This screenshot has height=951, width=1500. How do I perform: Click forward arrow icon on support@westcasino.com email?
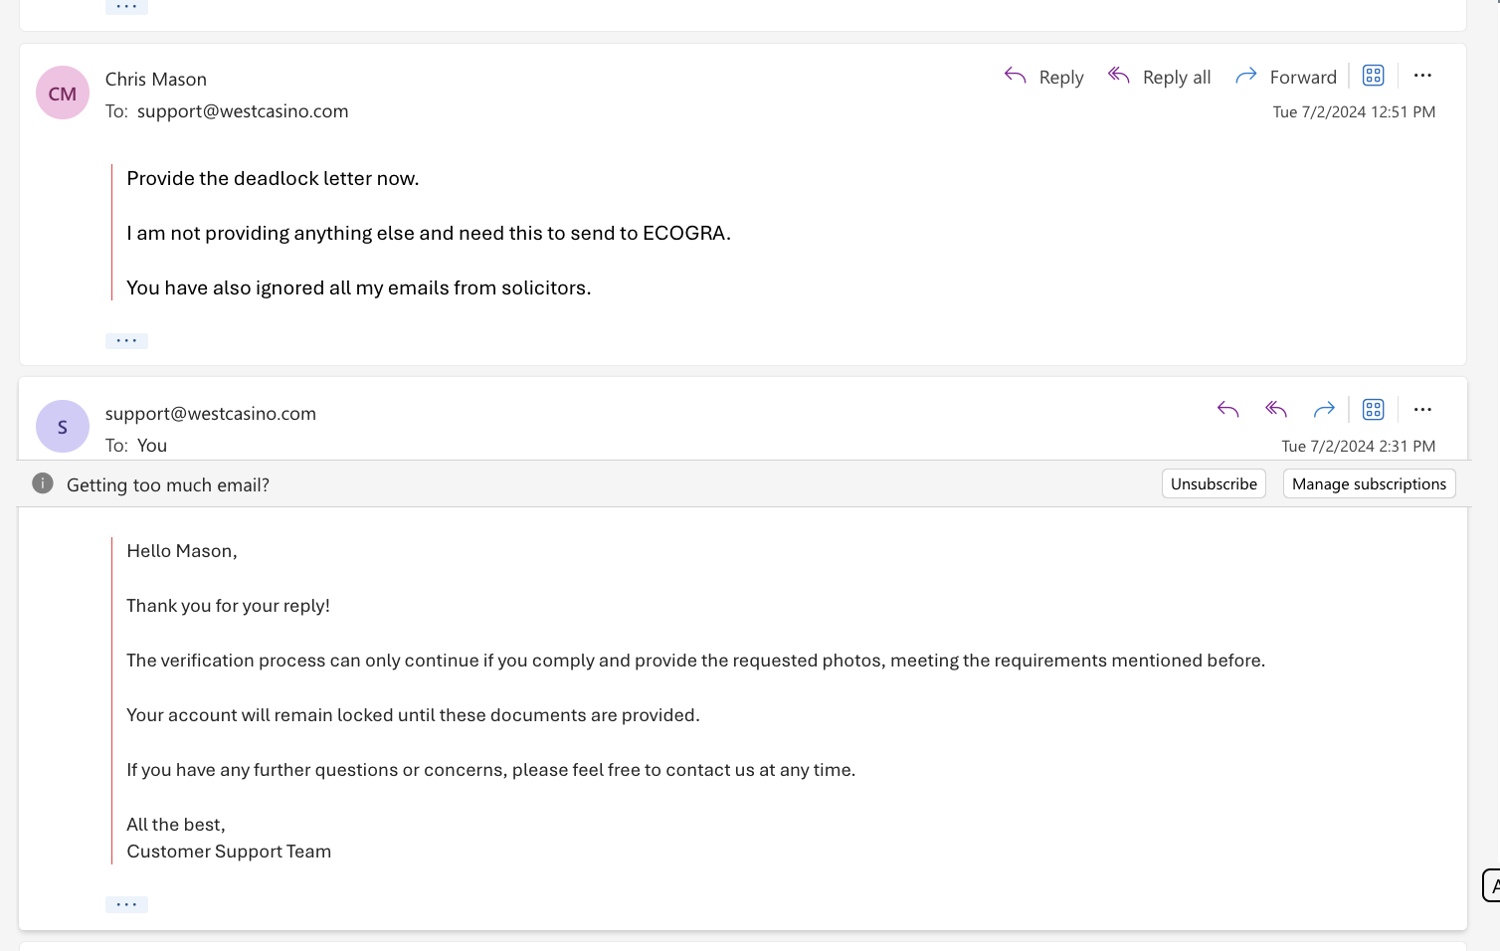[x=1323, y=410]
